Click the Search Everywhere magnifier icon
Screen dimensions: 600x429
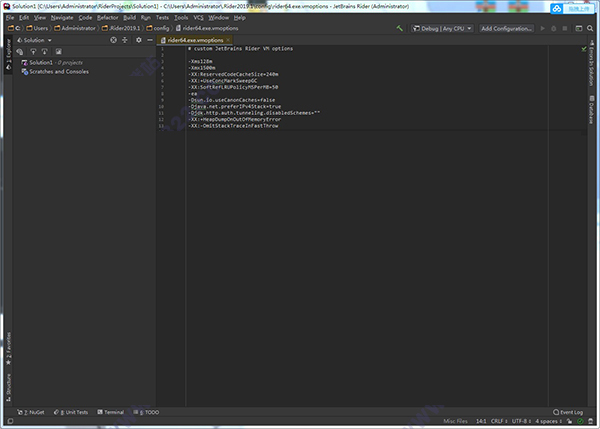coord(590,28)
